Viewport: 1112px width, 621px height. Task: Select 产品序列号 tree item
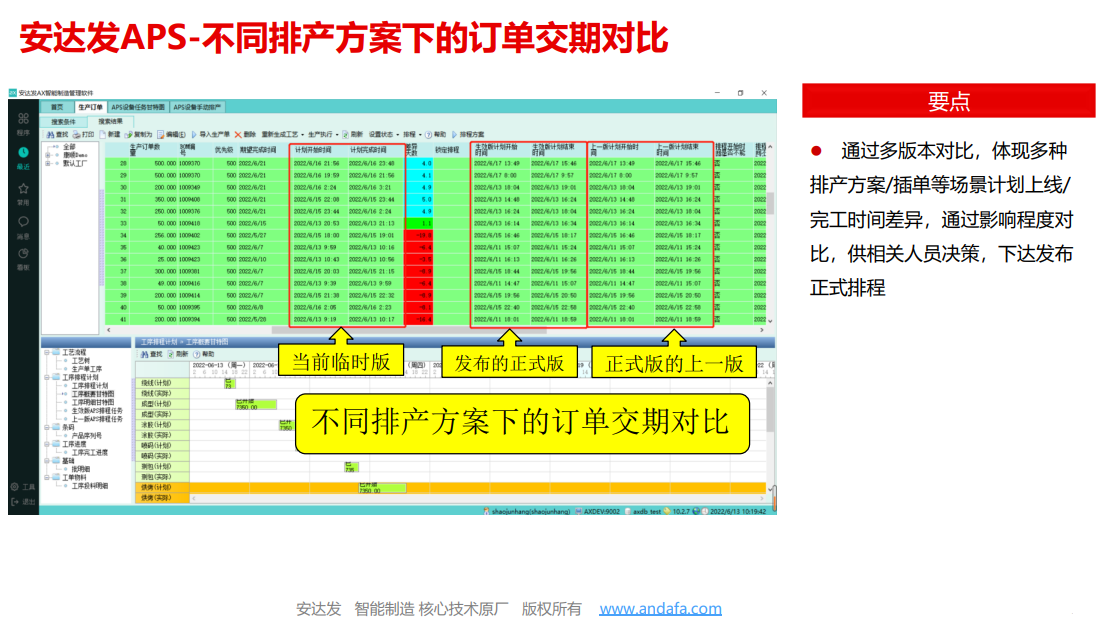tap(87, 436)
